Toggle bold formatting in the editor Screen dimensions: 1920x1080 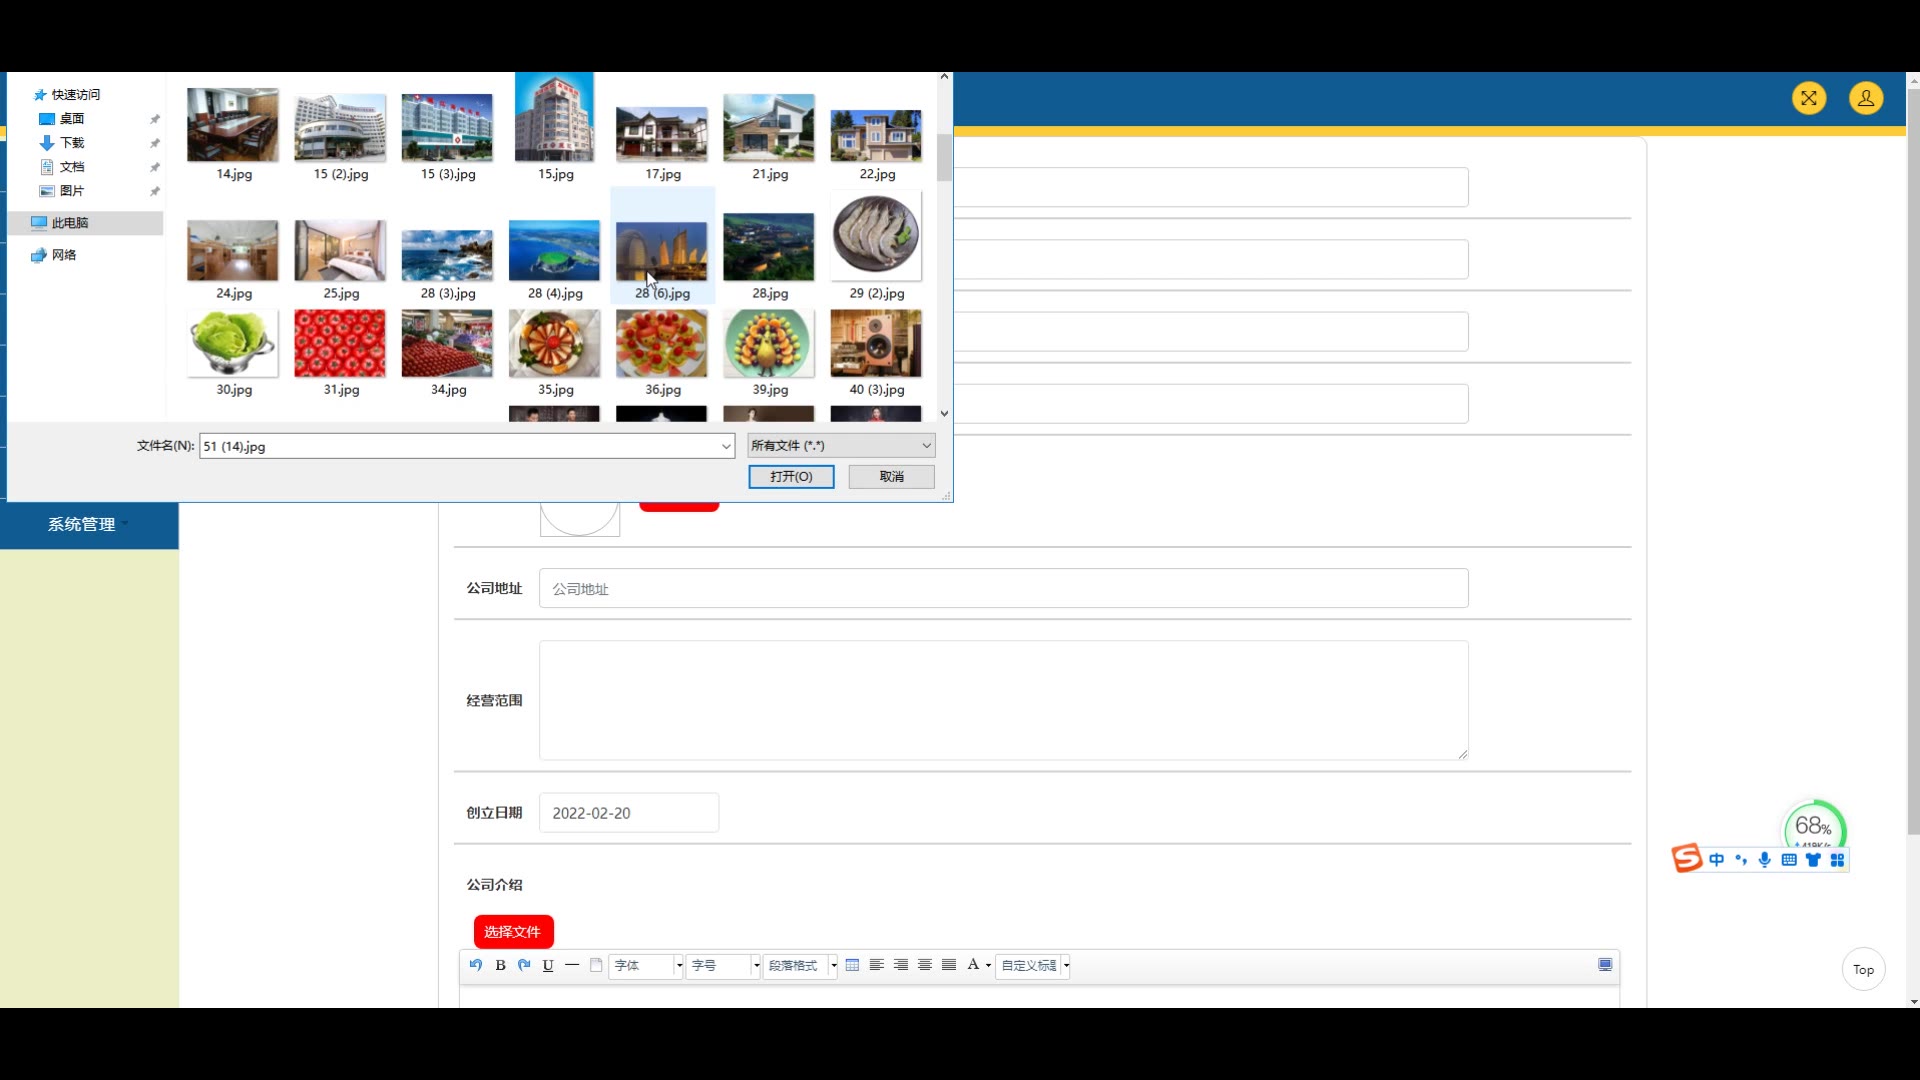tap(500, 965)
